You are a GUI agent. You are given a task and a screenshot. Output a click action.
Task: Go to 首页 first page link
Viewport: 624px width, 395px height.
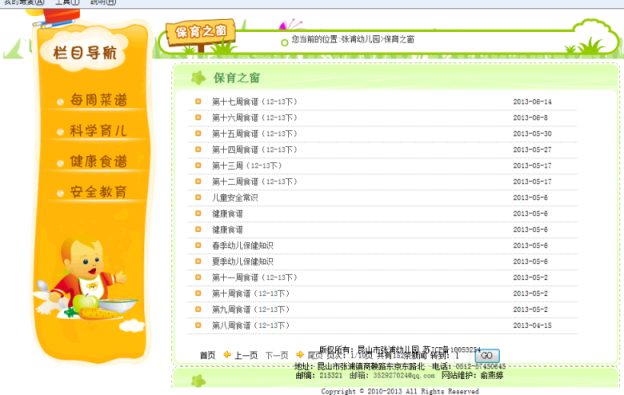click(207, 355)
